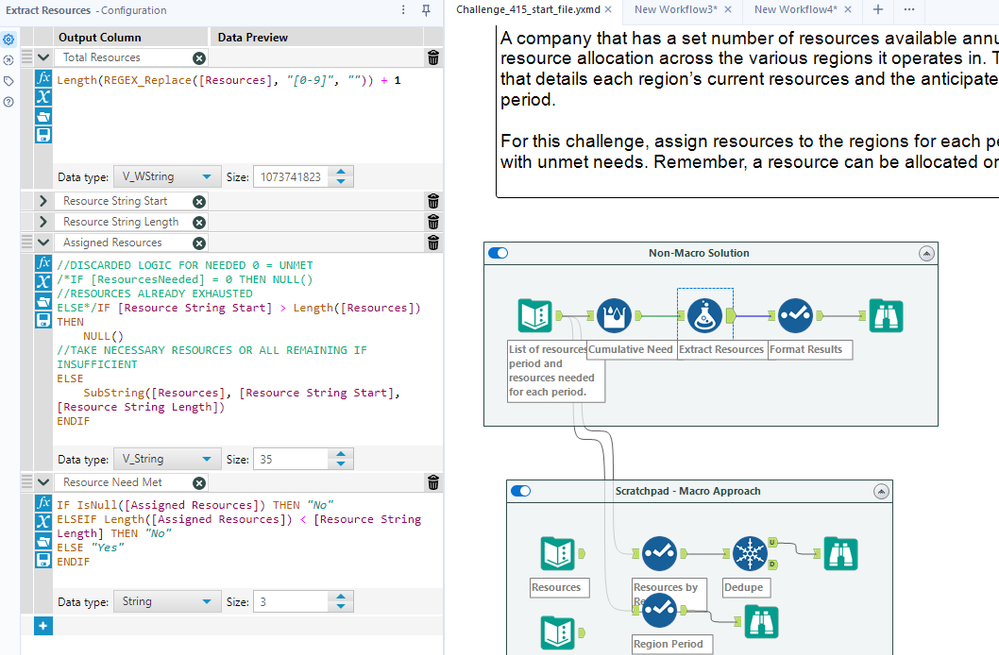Disable the Non-Macro Solution container

pyautogui.click(x=498, y=253)
